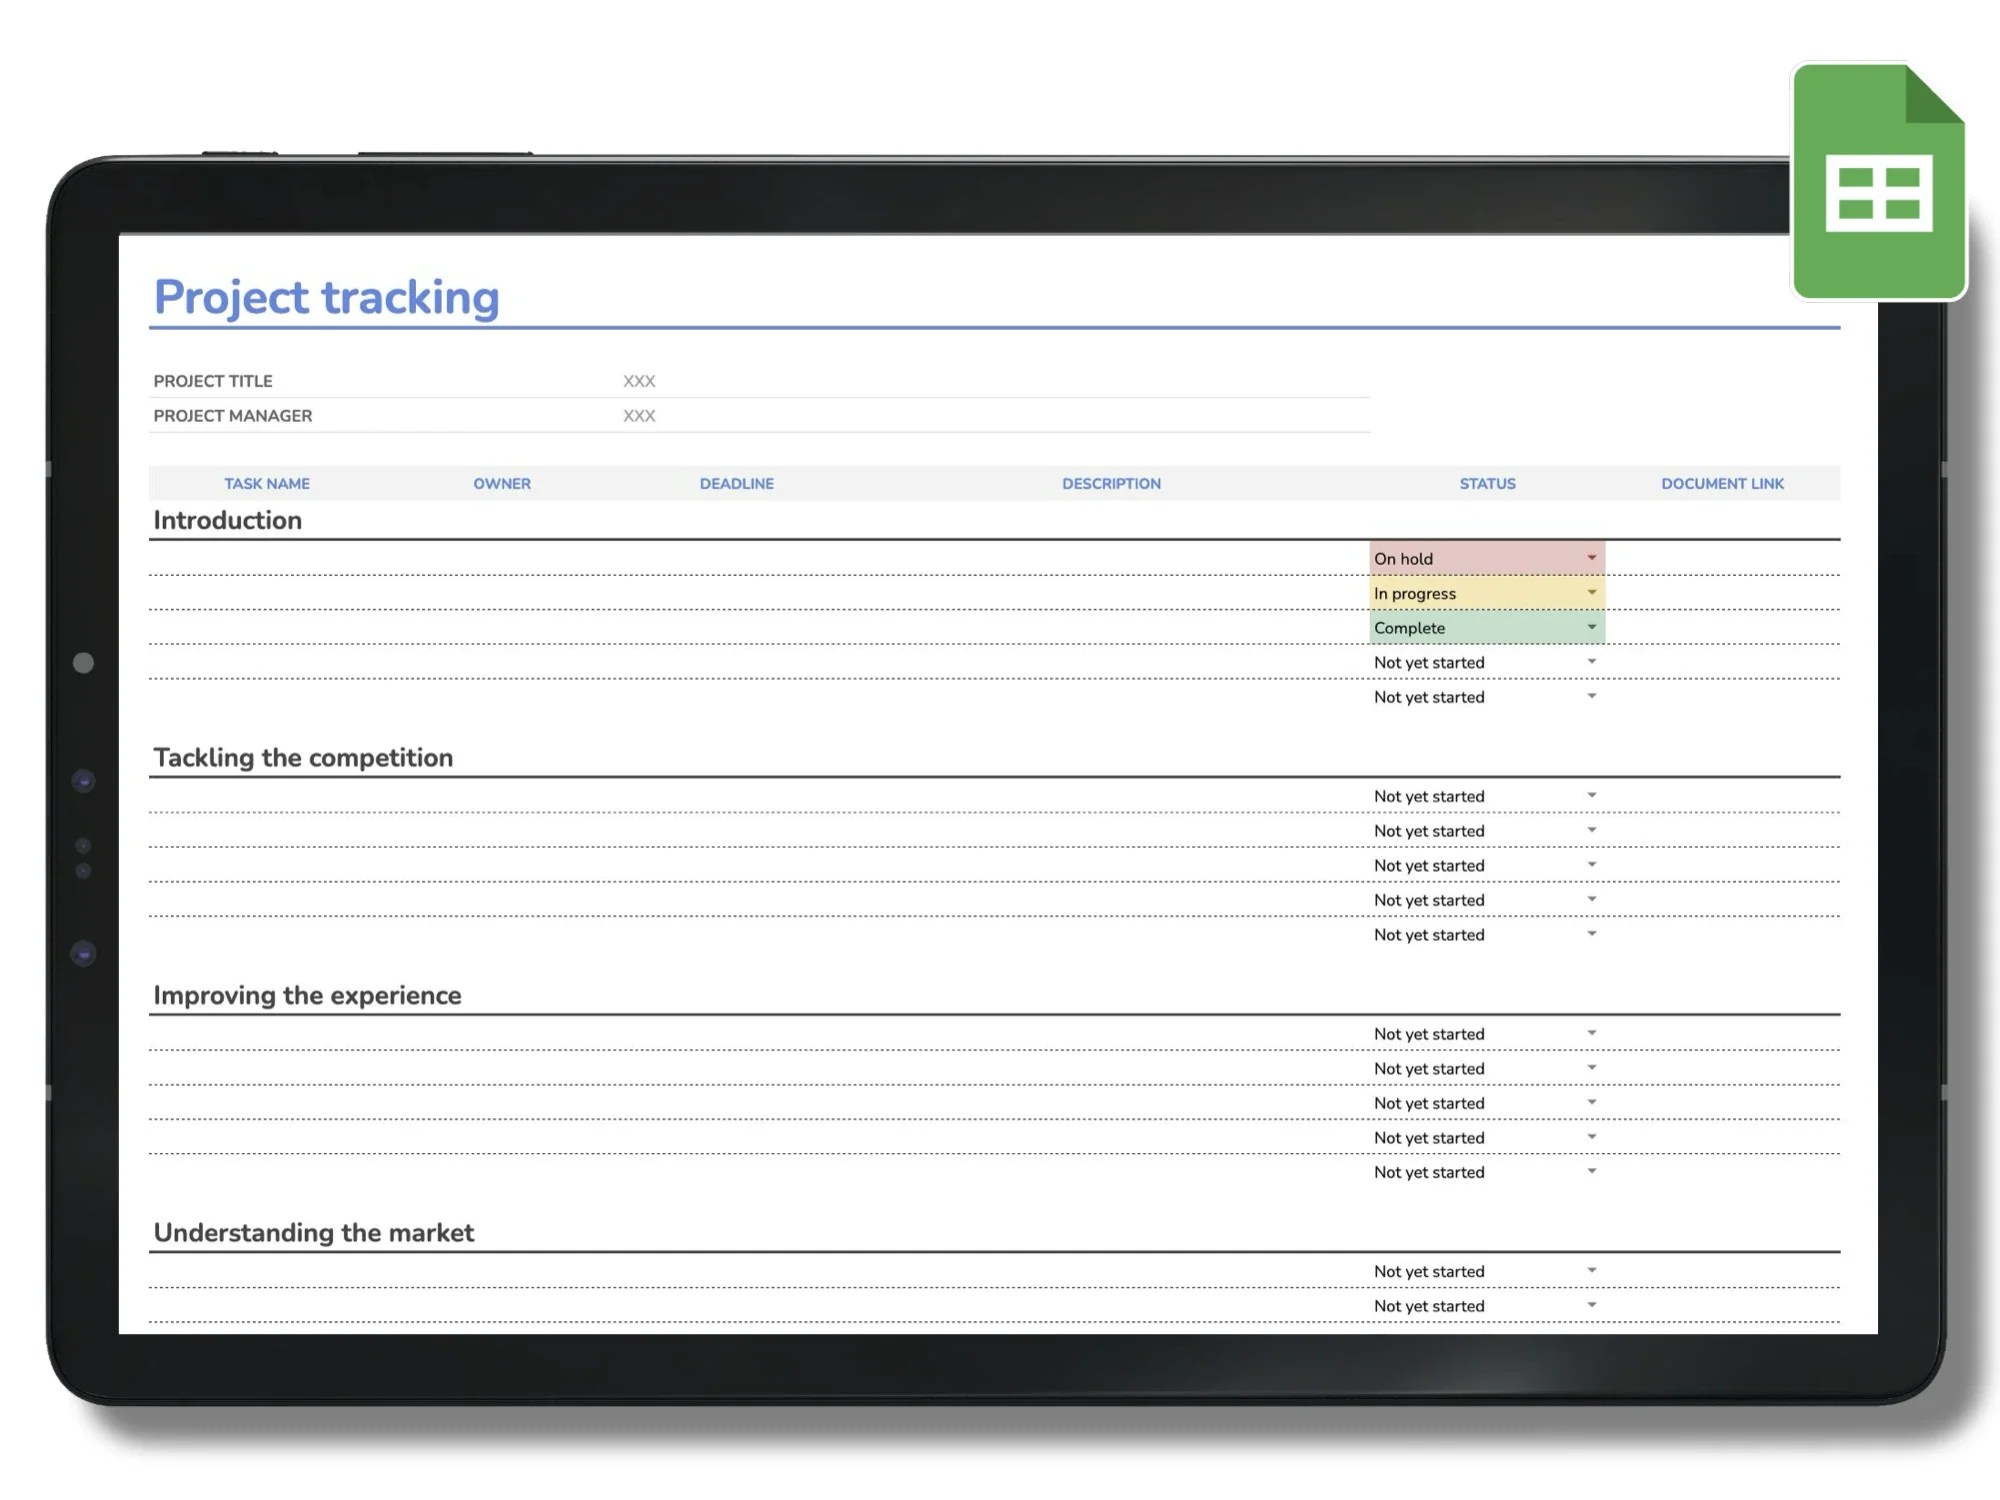2000x1500 pixels.
Task: Expand the first 'Not yet started' dropdown under Introduction
Action: [x=1590, y=661]
